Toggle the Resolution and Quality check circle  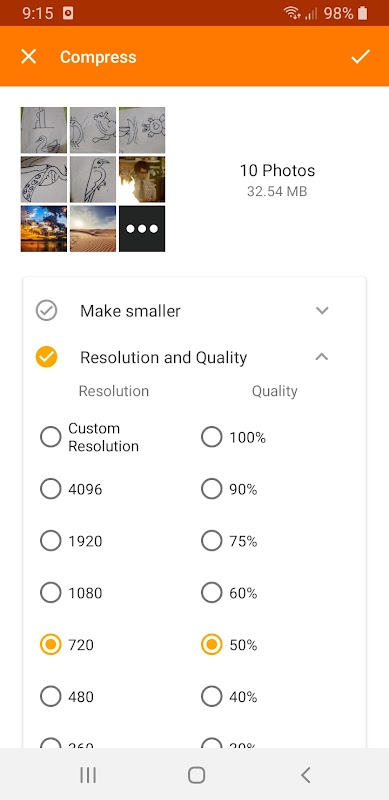click(x=46, y=357)
